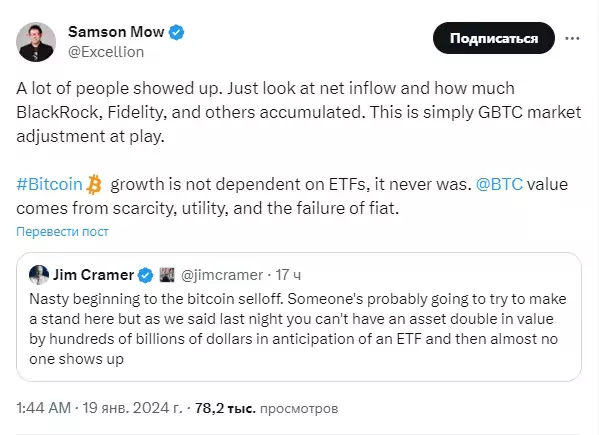Open the three-dot more options menu
The image size is (599, 435).
tap(572, 38)
